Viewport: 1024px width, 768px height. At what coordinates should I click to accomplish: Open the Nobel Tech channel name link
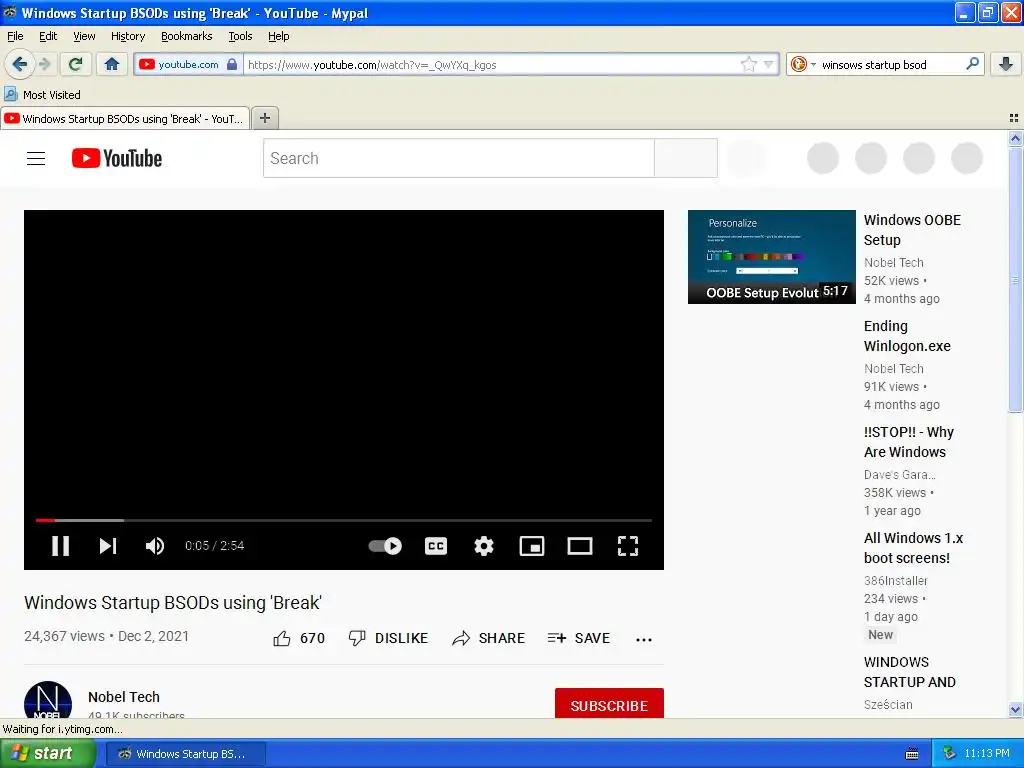pos(123,697)
